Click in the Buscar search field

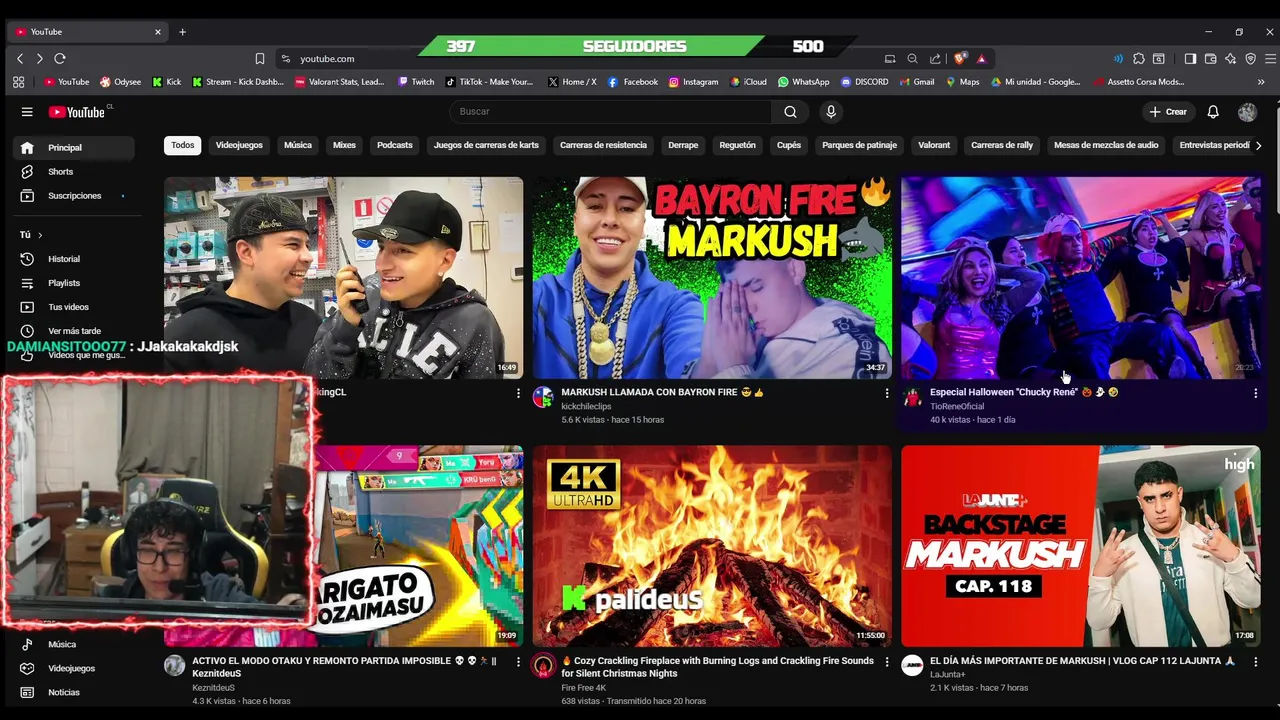610,112
